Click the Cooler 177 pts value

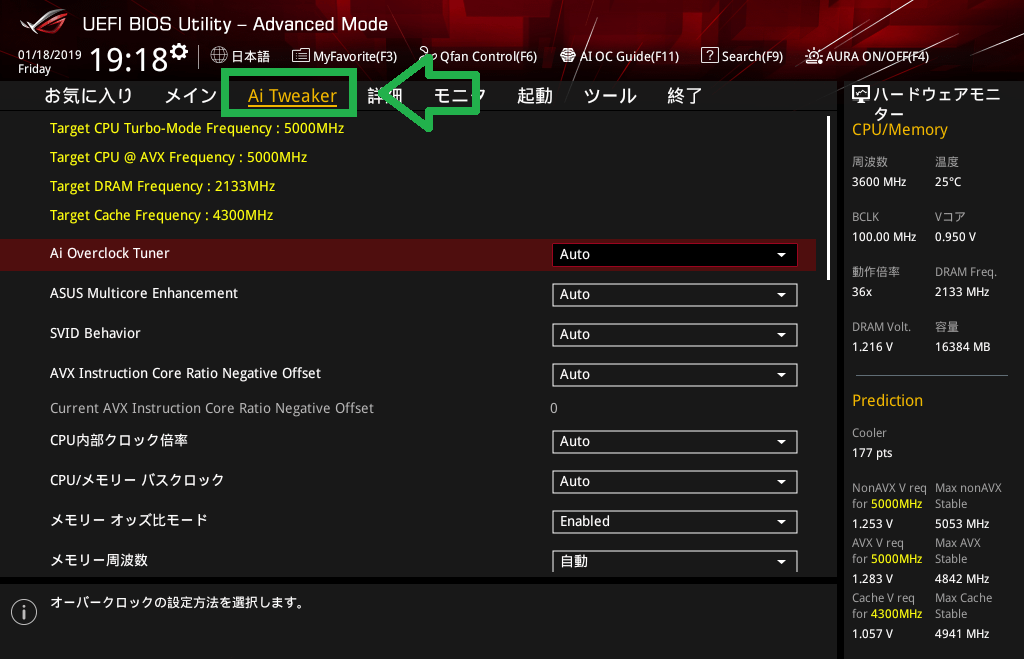point(872,453)
